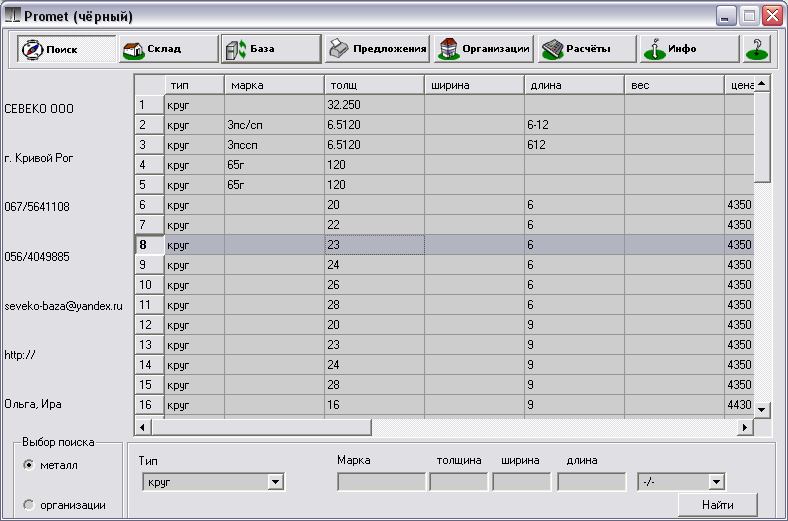The height and width of the screenshot is (521, 788).
Task: Click the марка column header
Action: (274, 85)
